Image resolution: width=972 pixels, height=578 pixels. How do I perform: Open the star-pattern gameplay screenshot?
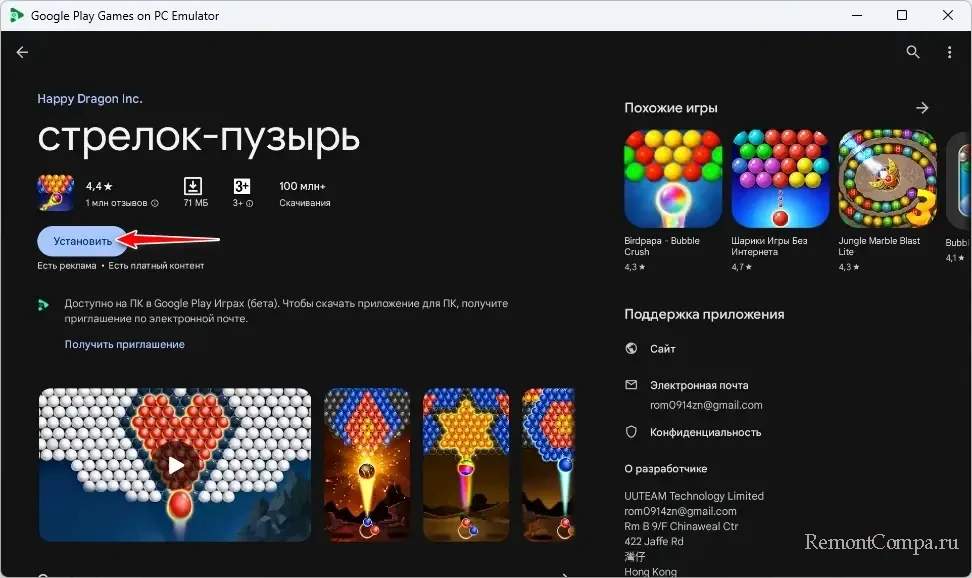[x=465, y=465]
